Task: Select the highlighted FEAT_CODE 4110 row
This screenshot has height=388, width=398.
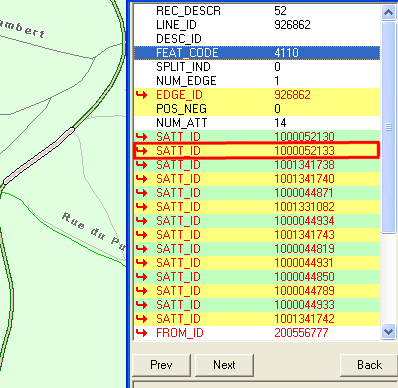Action: point(257,53)
